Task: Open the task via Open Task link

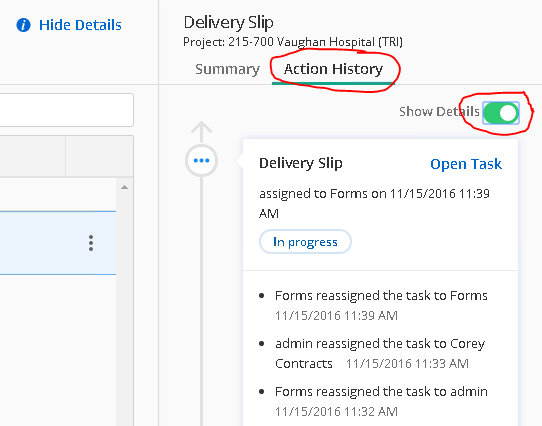Action: [x=466, y=164]
